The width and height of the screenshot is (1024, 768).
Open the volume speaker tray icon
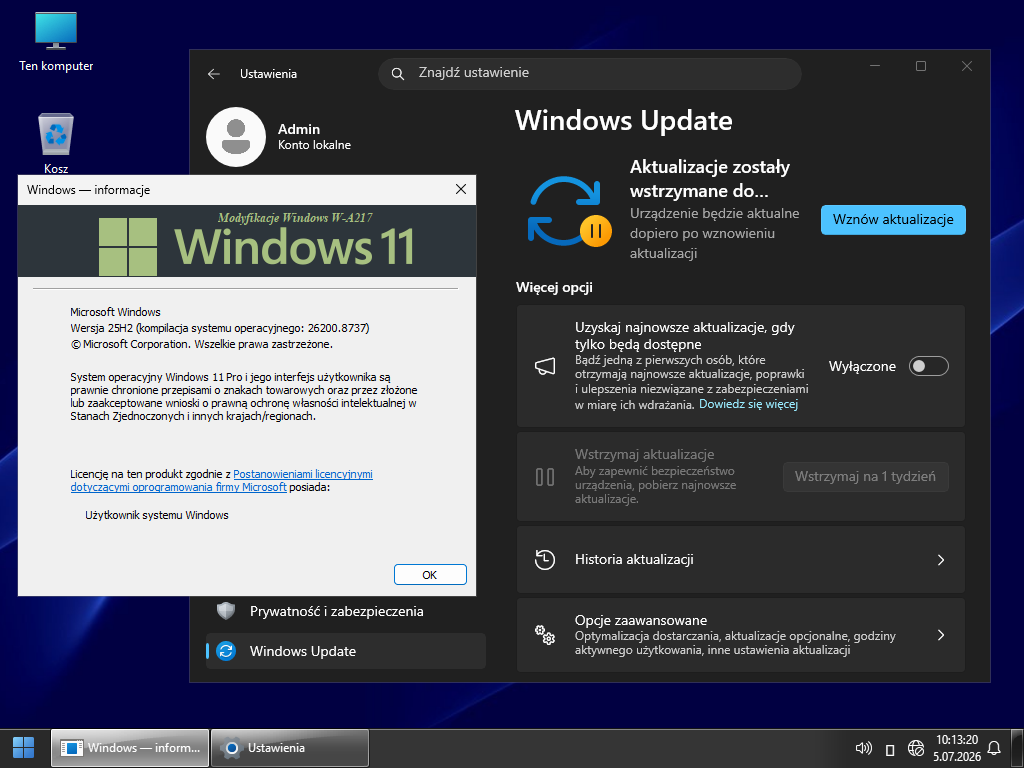pyautogui.click(x=863, y=748)
